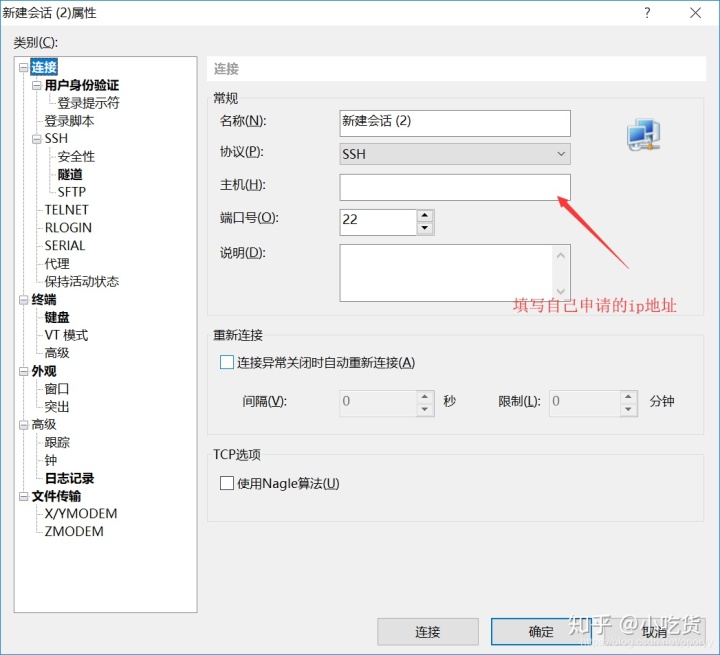Select X/YMODEM tree item
720x655 pixels.
[81, 514]
